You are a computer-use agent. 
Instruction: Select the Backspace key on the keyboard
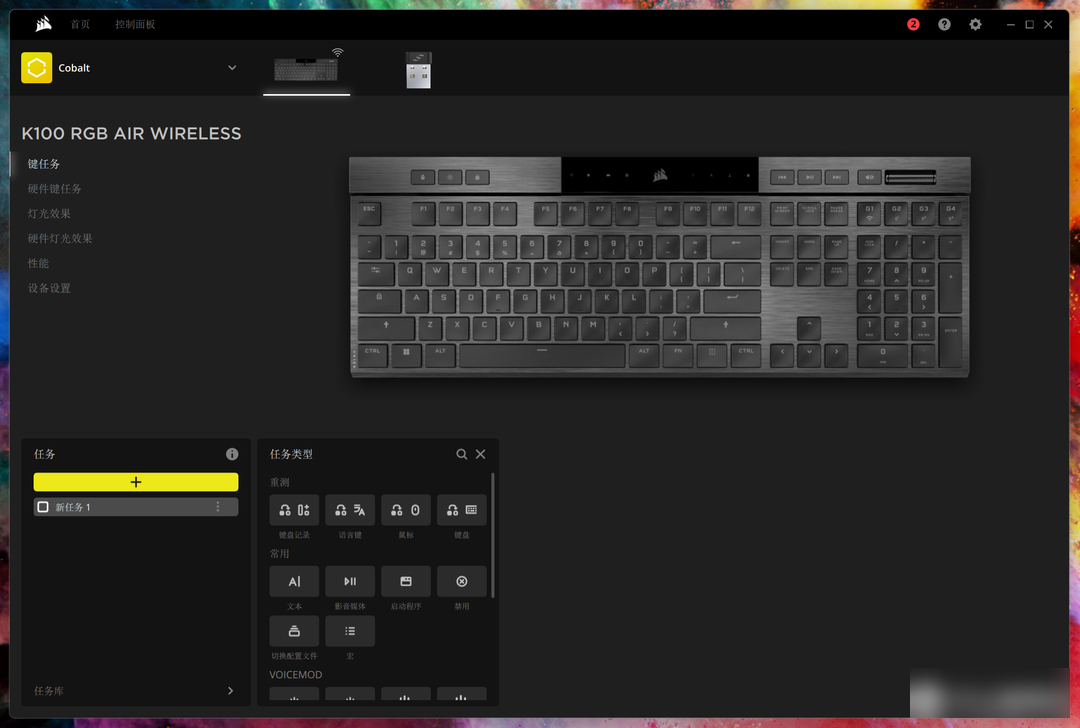736,246
